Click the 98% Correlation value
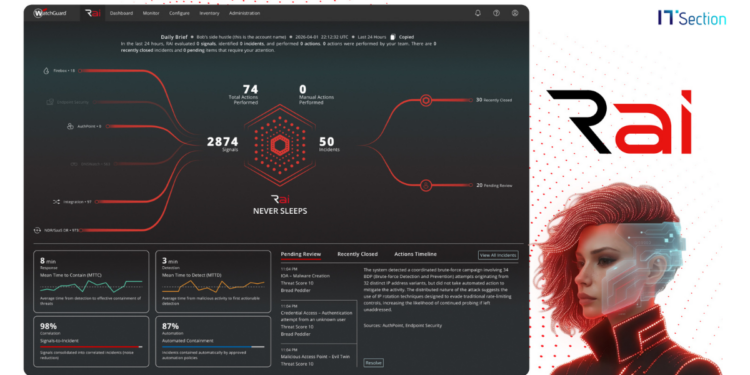Image resolution: width=750 pixels, height=375 pixels. [x=48, y=326]
